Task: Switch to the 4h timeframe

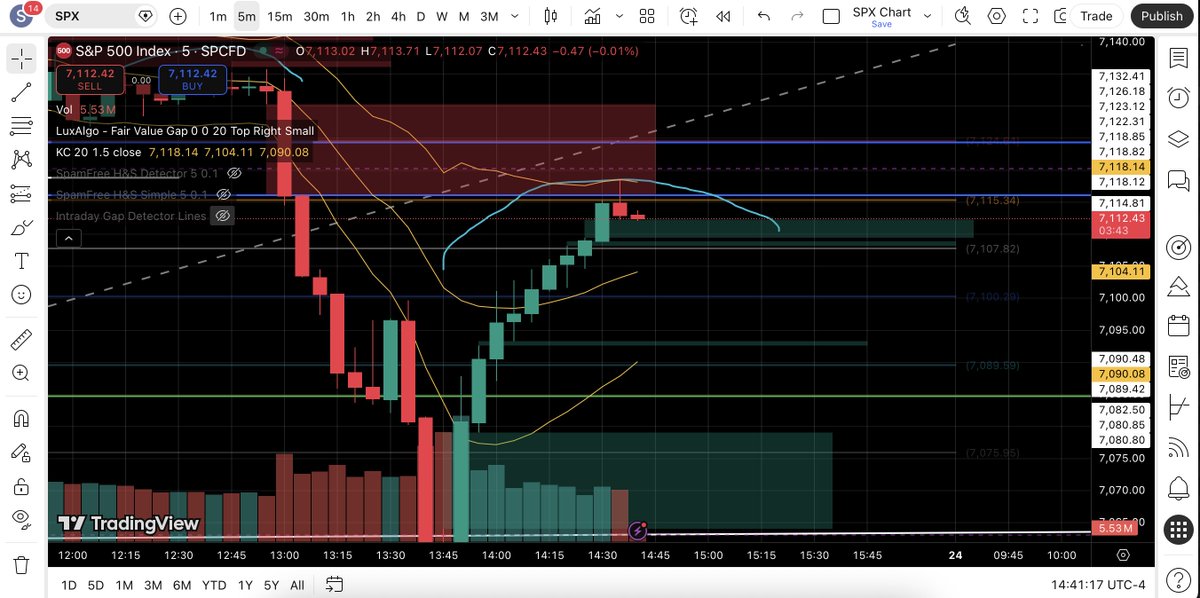Action: coord(398,16)
